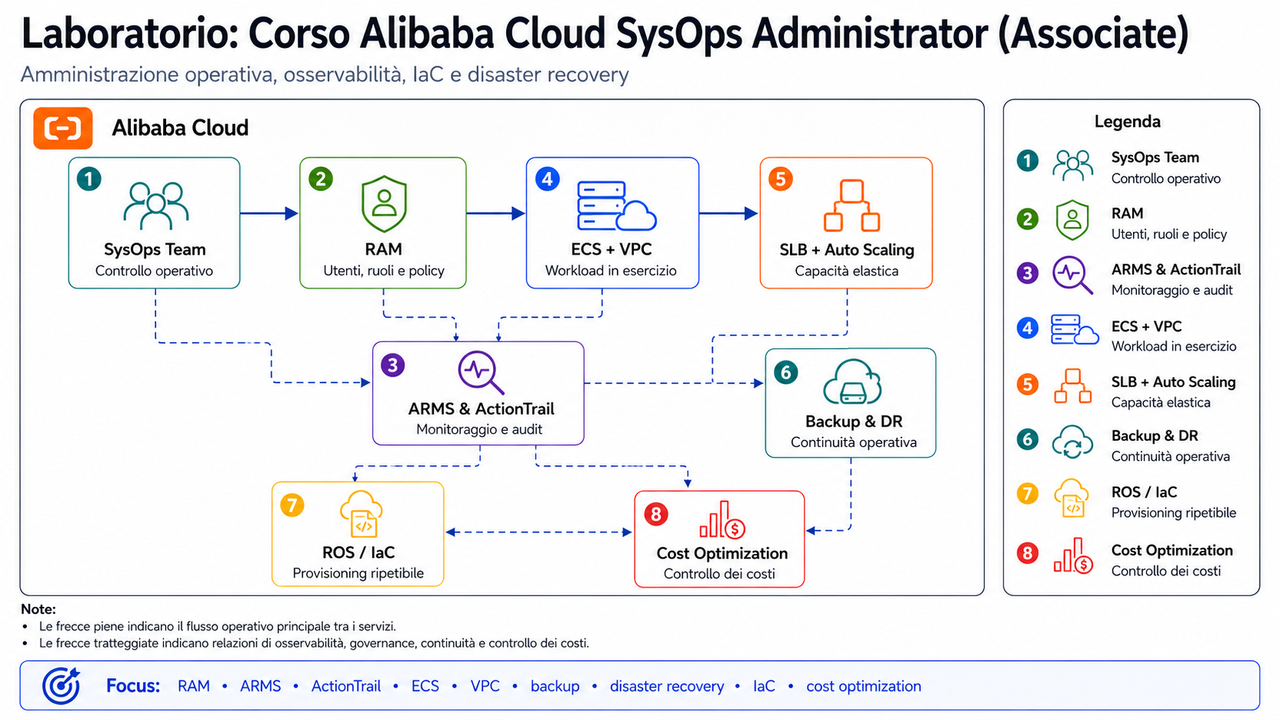Click the Focus target icon in bottom bar
Screen dimensions: 1280x720
pos(60,686)
